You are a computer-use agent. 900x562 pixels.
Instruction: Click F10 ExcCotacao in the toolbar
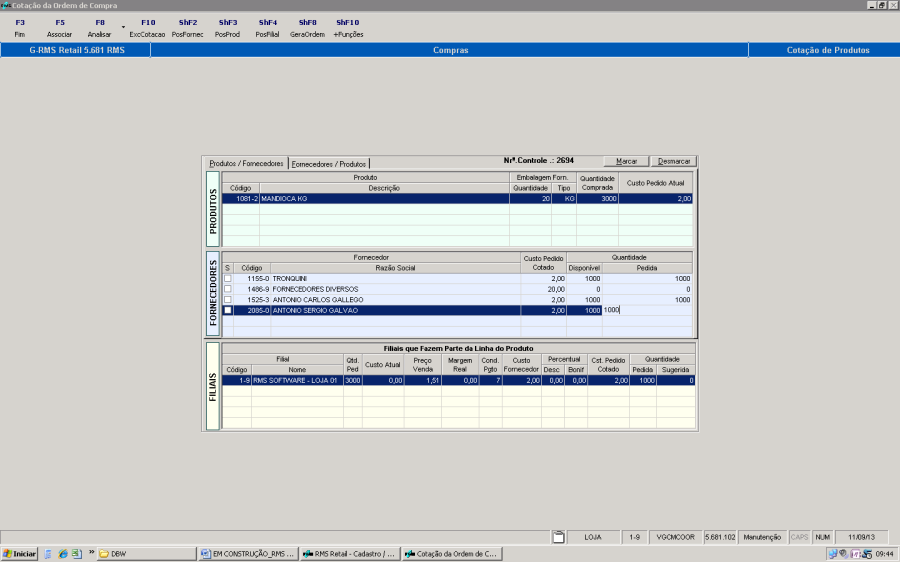pos(147,27)
